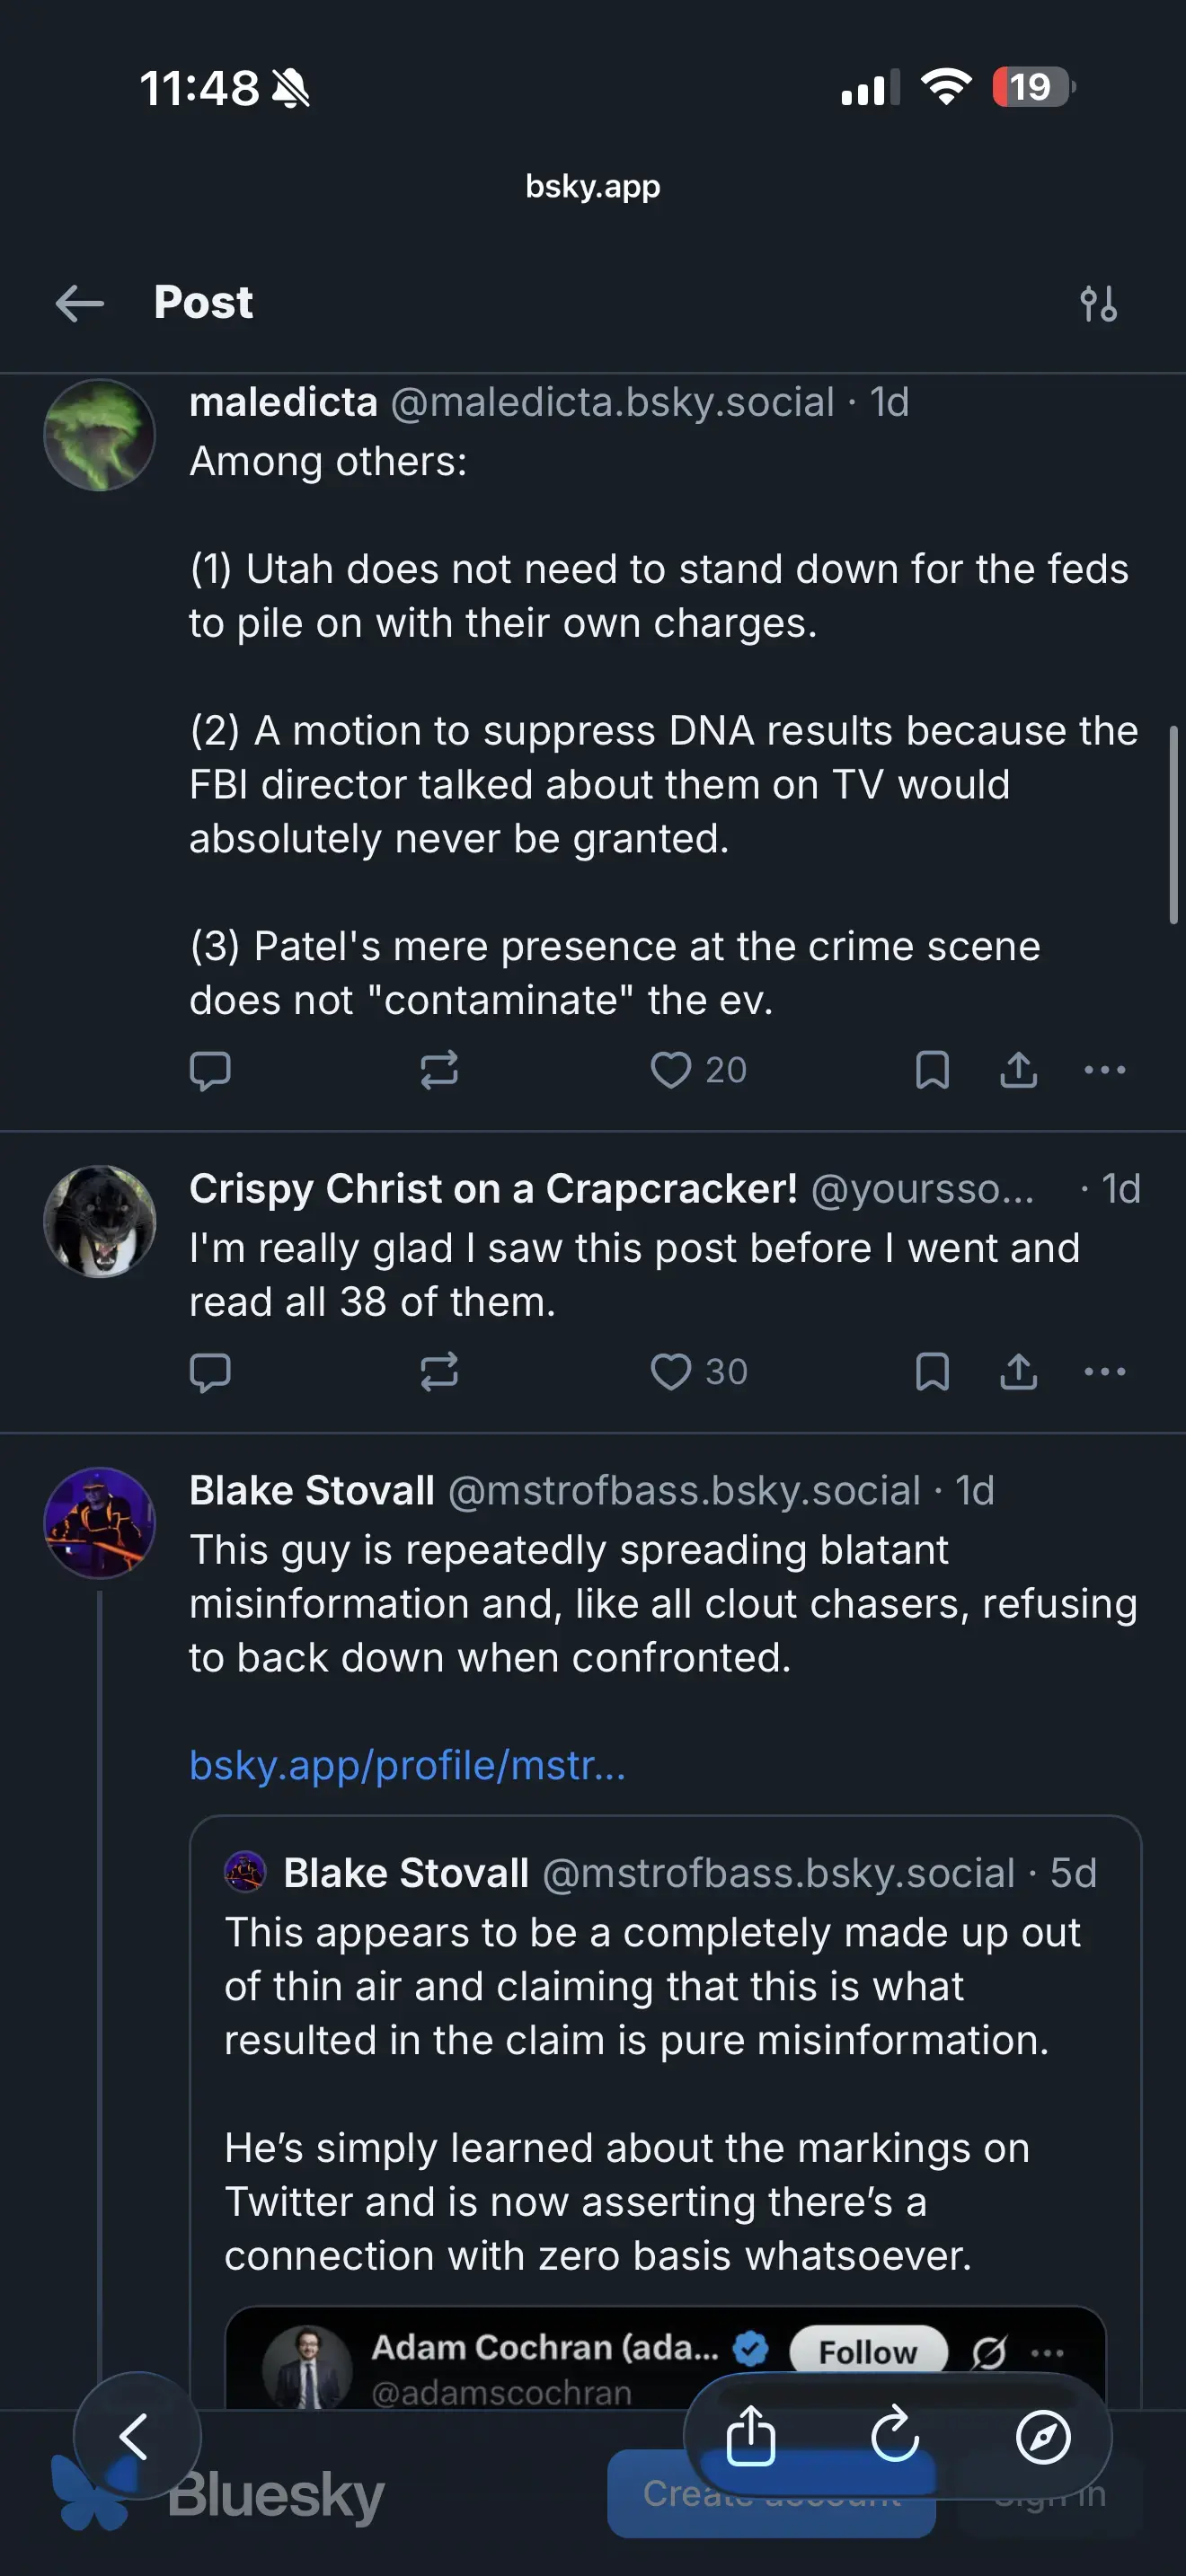This screenshot has height=2576, width=1186.
Task: Repost the Crispy Christ on a Crapcracker post
Action: click(439, 1372)
